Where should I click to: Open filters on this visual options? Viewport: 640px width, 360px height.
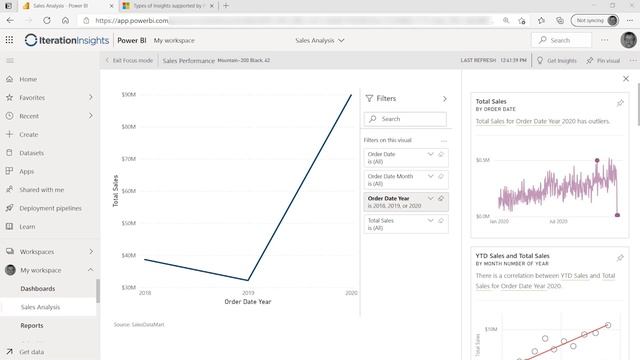pyautogui.click(x=444, y=140)
